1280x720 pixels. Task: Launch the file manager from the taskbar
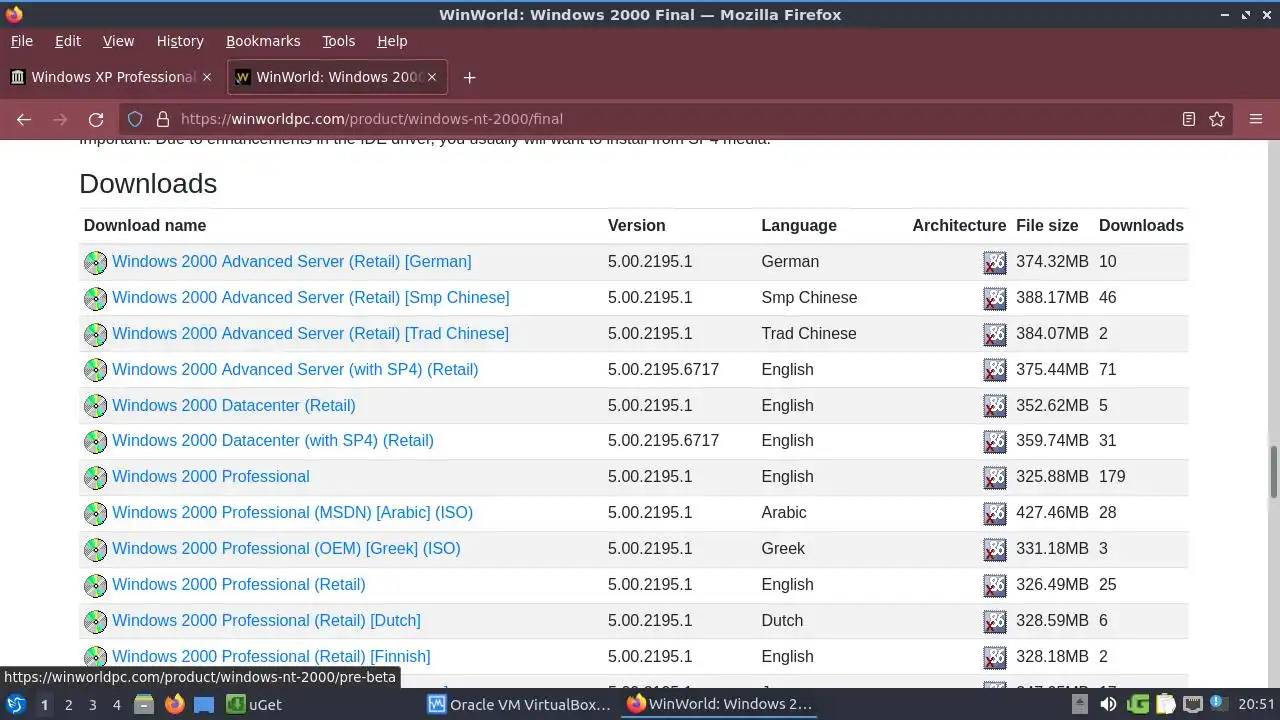[144, 704]
